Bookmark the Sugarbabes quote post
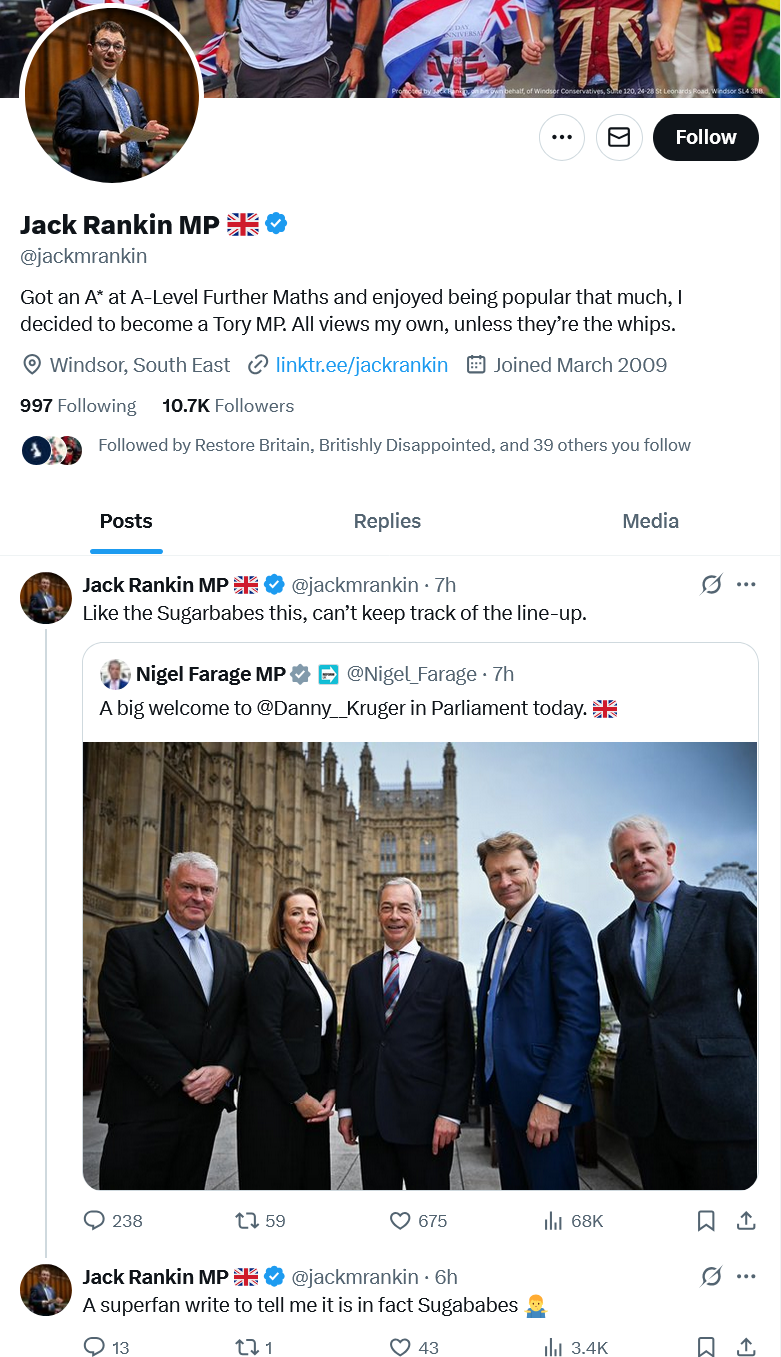The height and width of the screenshot is (1357, 781). tap(705, 1220)
